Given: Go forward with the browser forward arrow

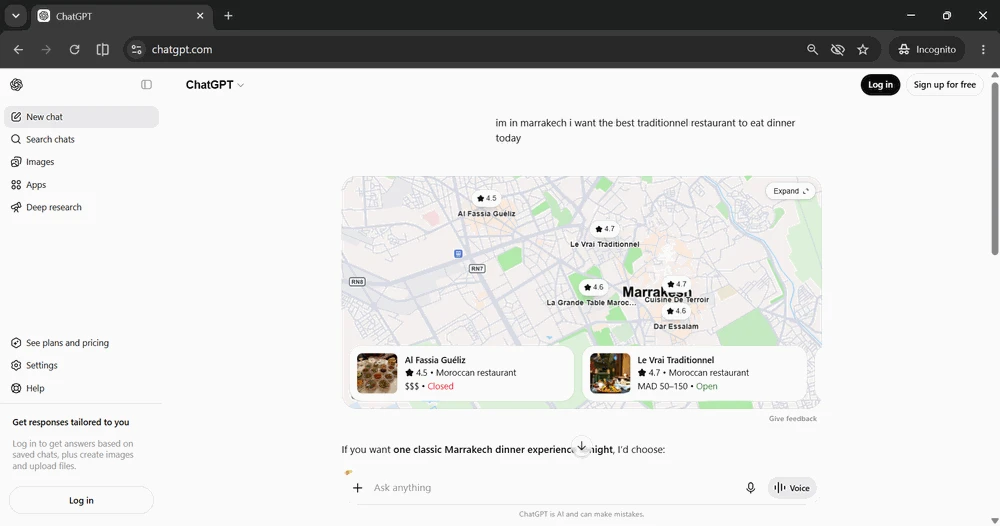Looking at the screenshot, I should 46,50.
